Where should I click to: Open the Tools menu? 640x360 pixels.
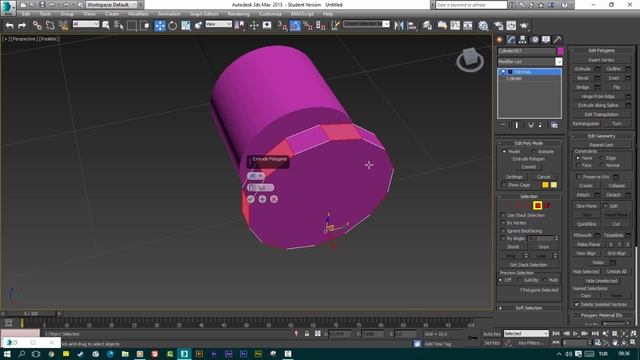pyautogui.click(x=45, y=14)
